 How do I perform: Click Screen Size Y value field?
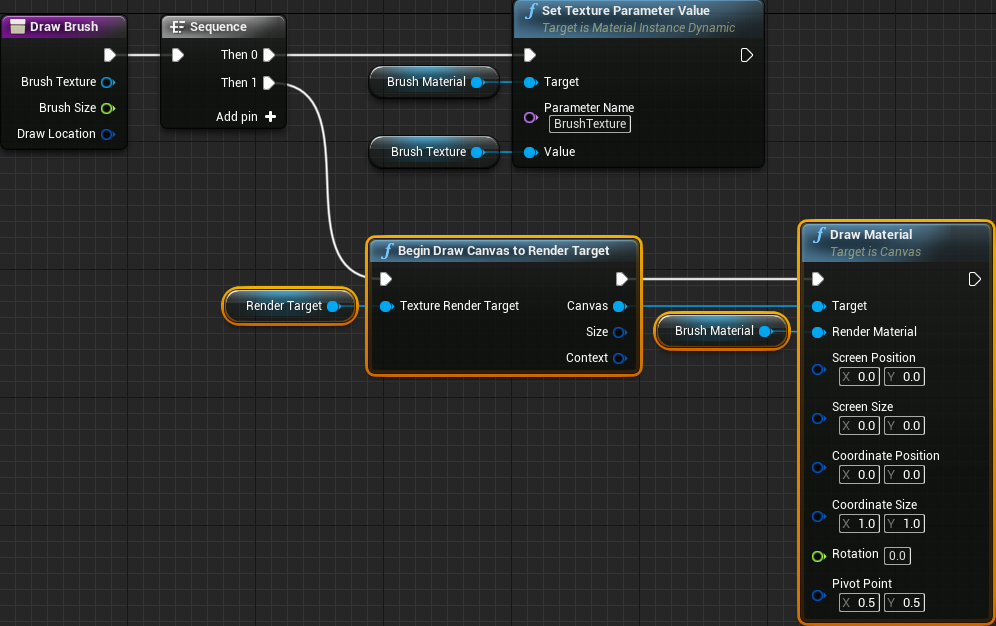[905, 426]
